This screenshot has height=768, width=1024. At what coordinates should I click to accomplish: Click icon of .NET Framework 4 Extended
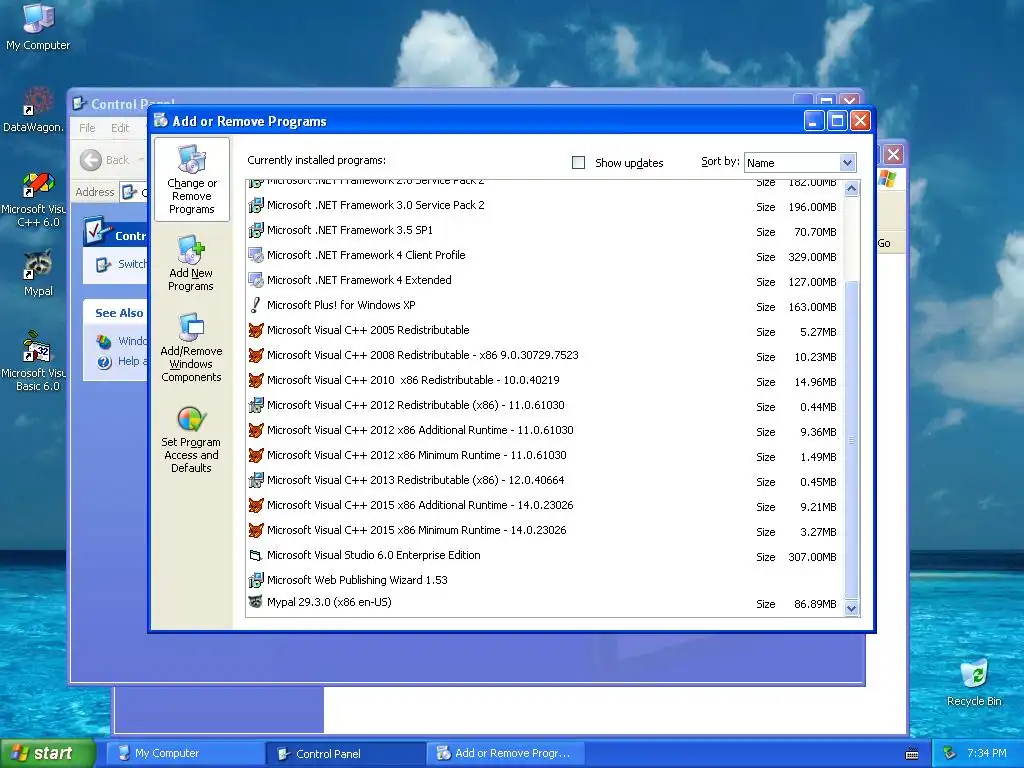pyautogui.click(x=256, y=280)
